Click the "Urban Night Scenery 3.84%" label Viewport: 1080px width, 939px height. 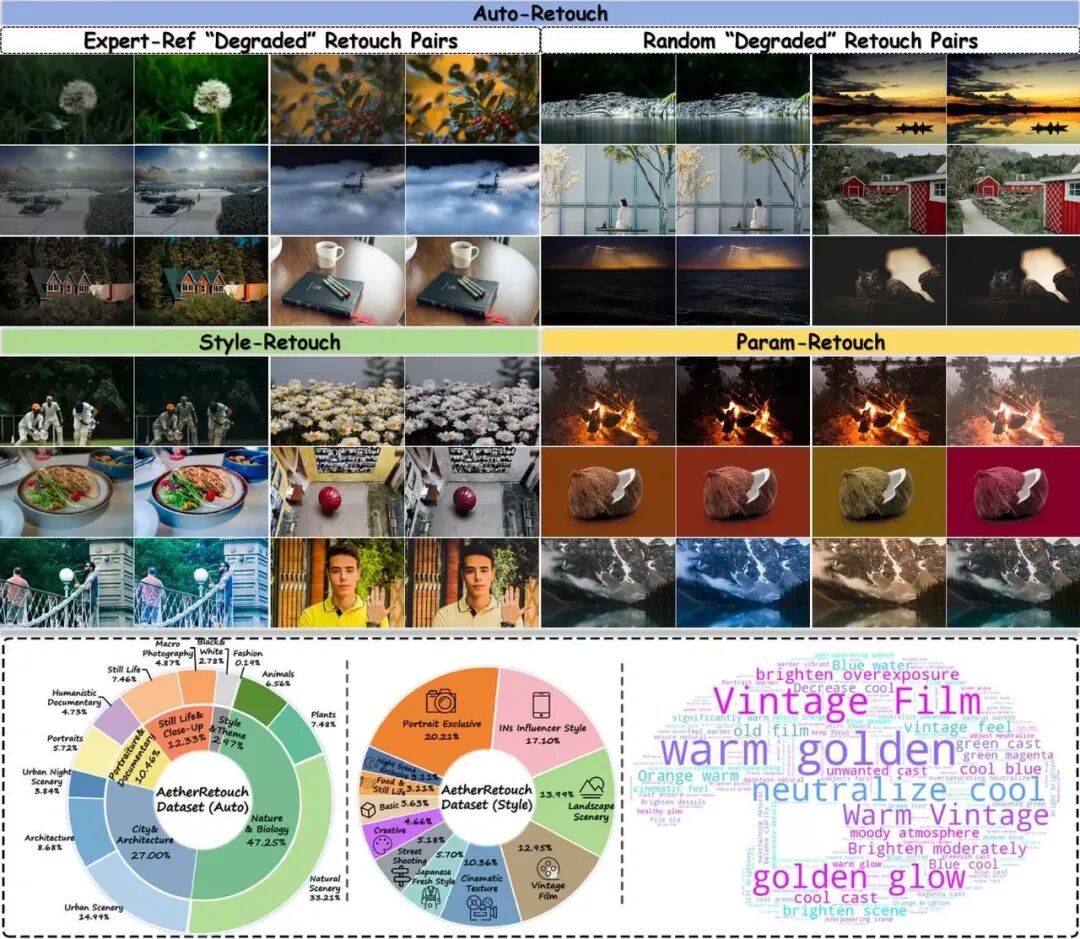pyautogui.click(x=48, y=781)
